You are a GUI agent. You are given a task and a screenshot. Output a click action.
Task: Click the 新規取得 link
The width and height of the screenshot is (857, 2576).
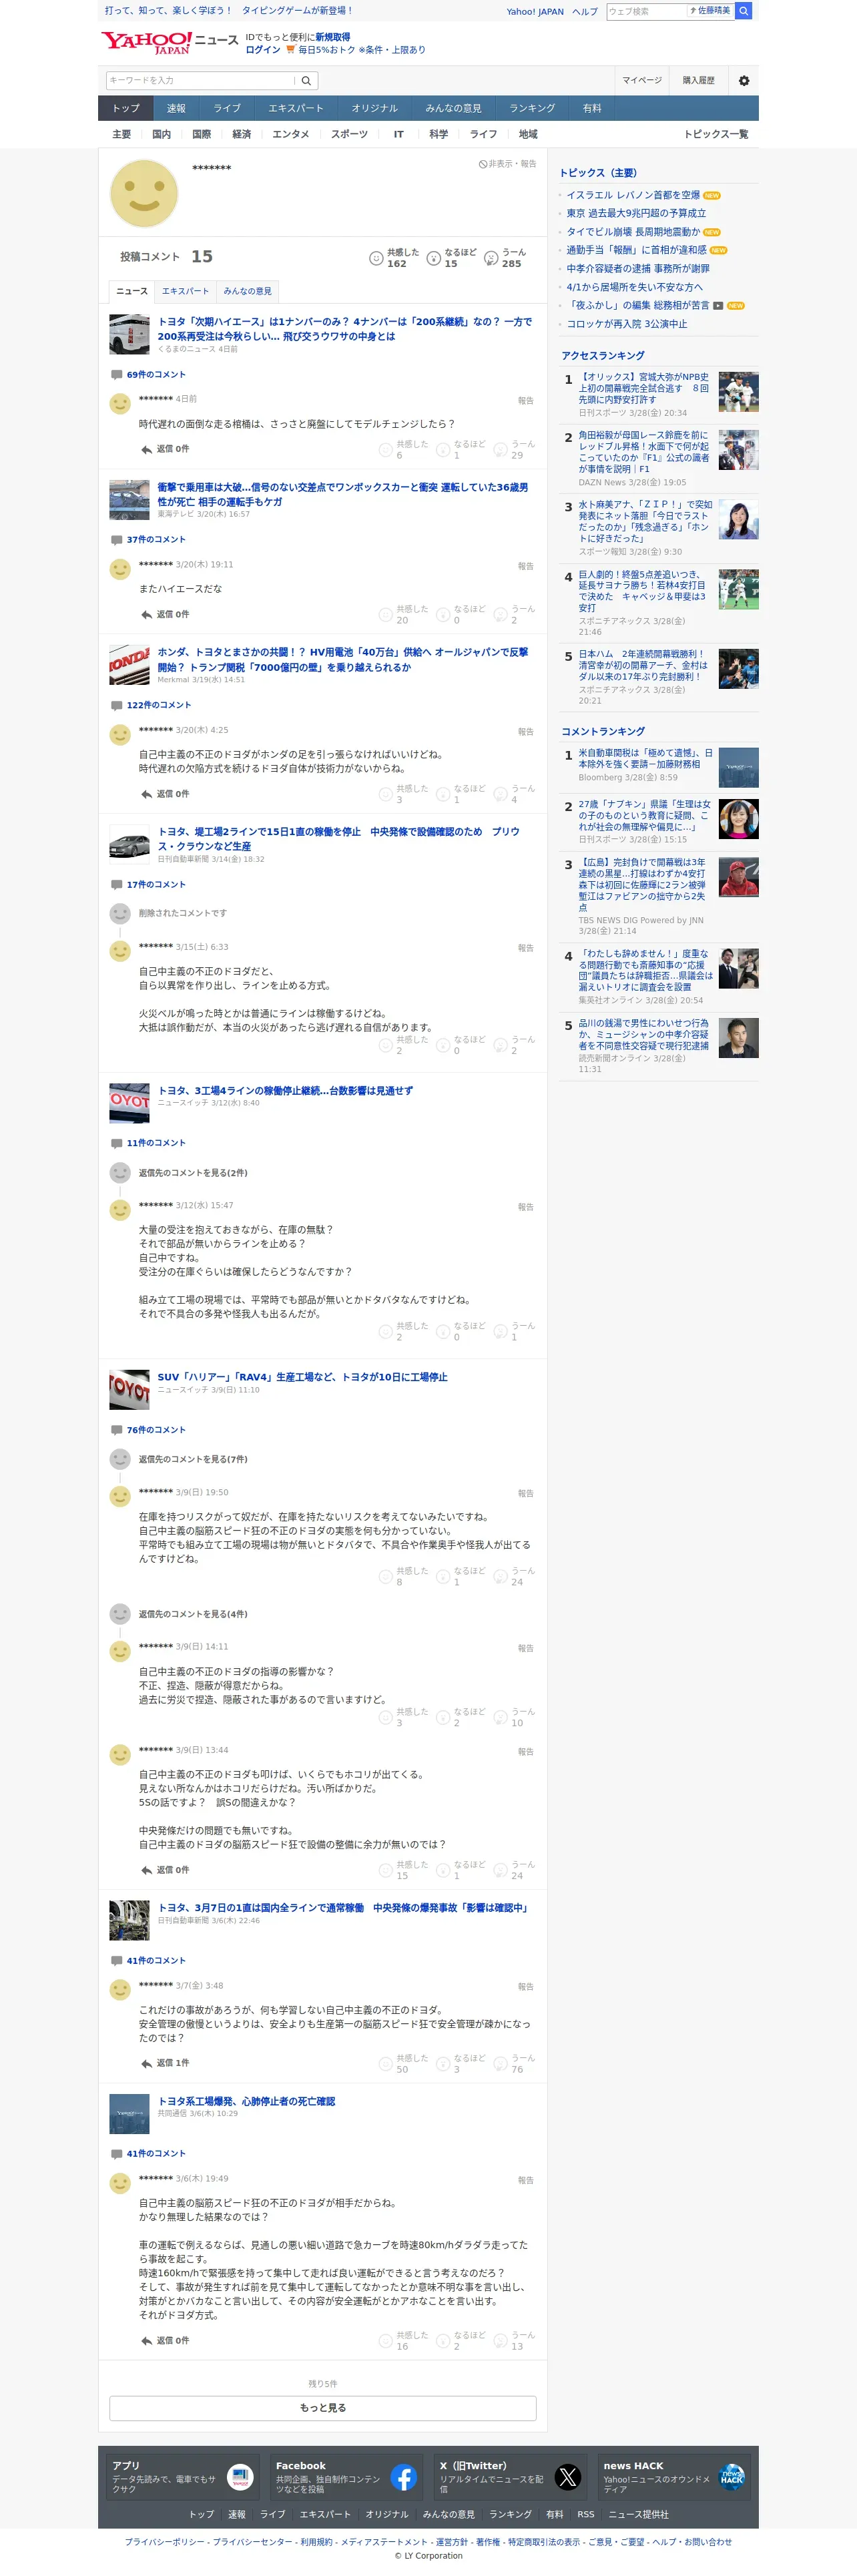(x=333, y=37)
